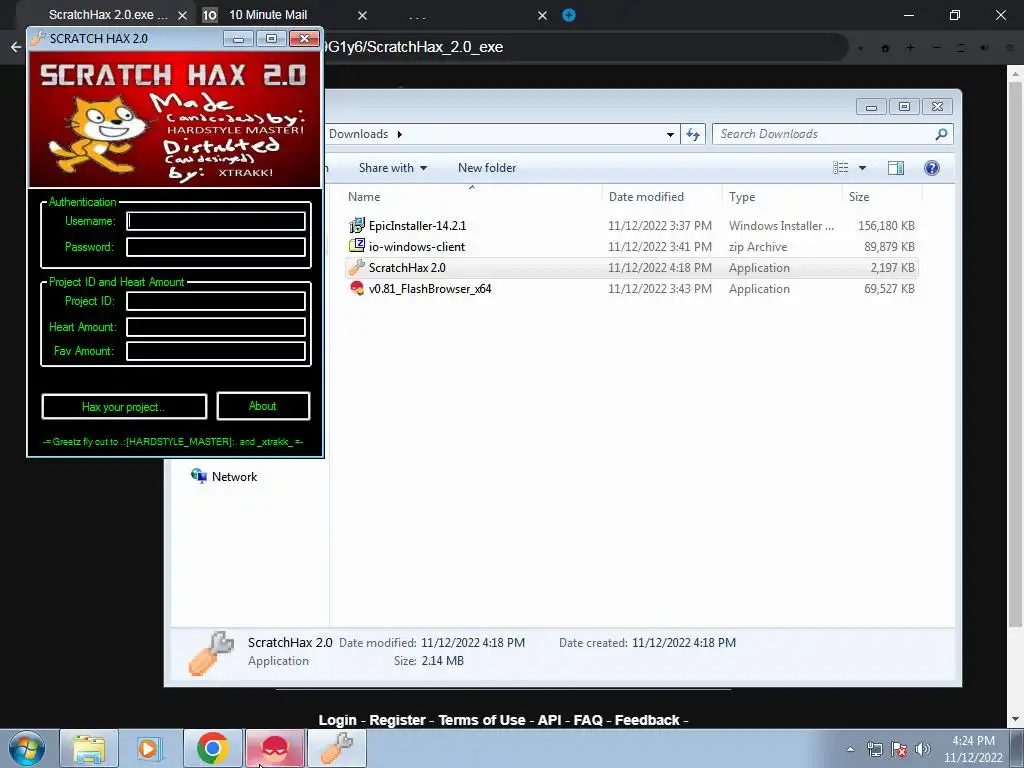
Task: Click the 10 Minute Mail tab favicon
Action: (x=210, y=15)
